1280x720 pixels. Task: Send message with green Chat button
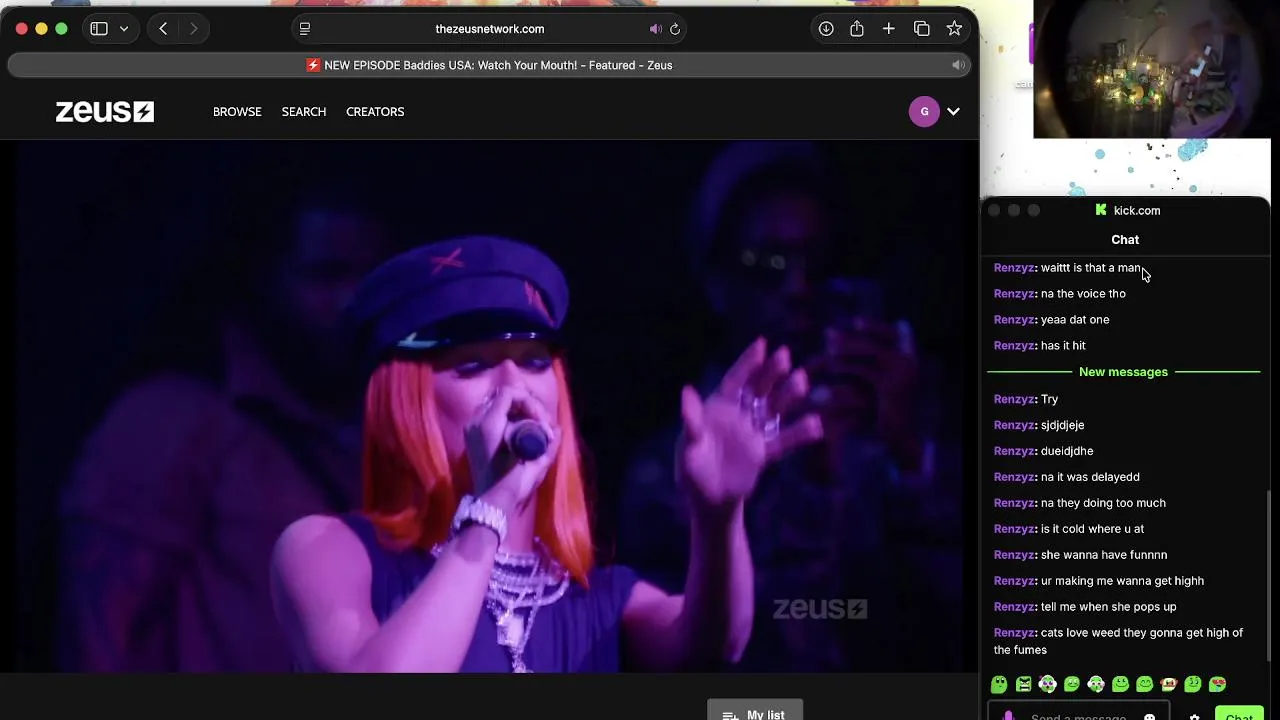[x=1239, y=715]
